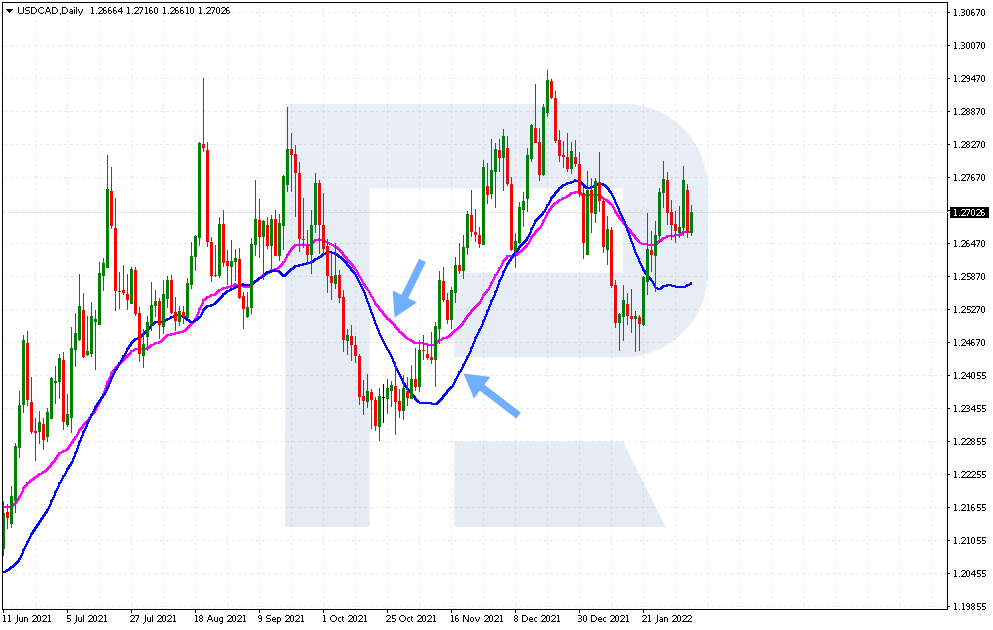
Task: Click the 21 Jan 2022 date label
Action: pyautogui.click(x=667, y=619)
